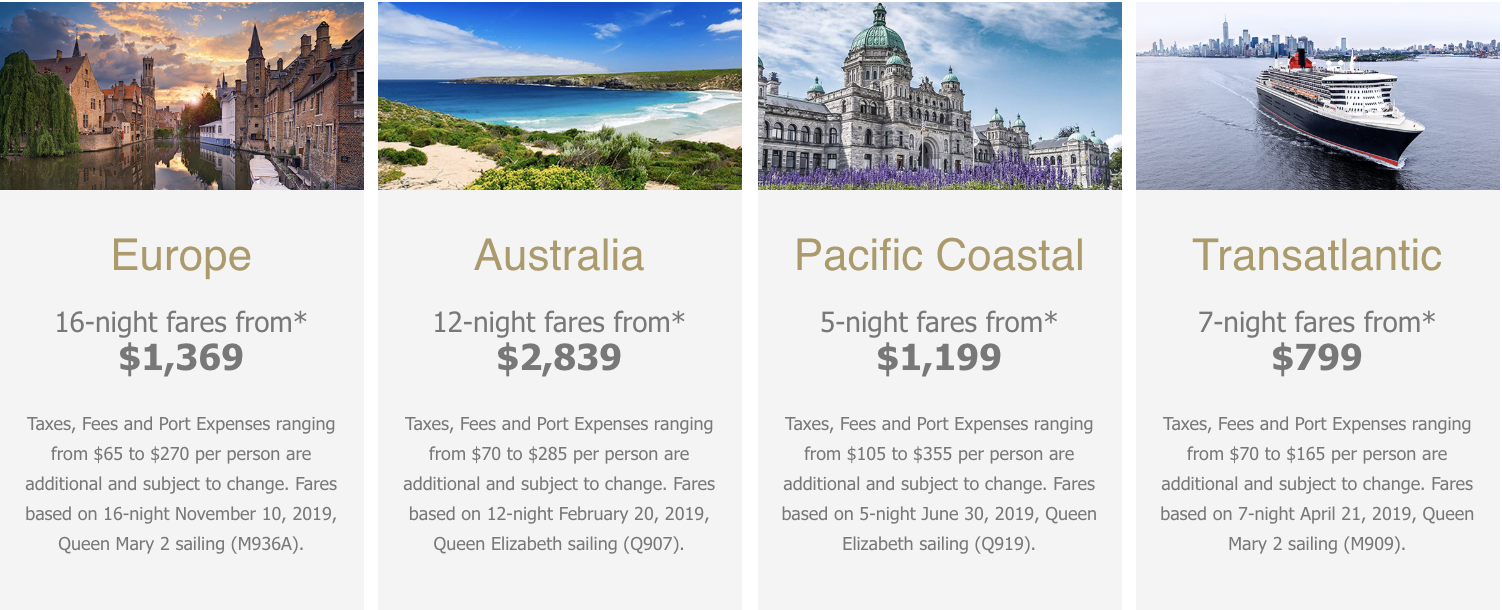This screenshot has width=1502, height=610.
Task: Open the Europe canal town photo
Action: (182, 95)
